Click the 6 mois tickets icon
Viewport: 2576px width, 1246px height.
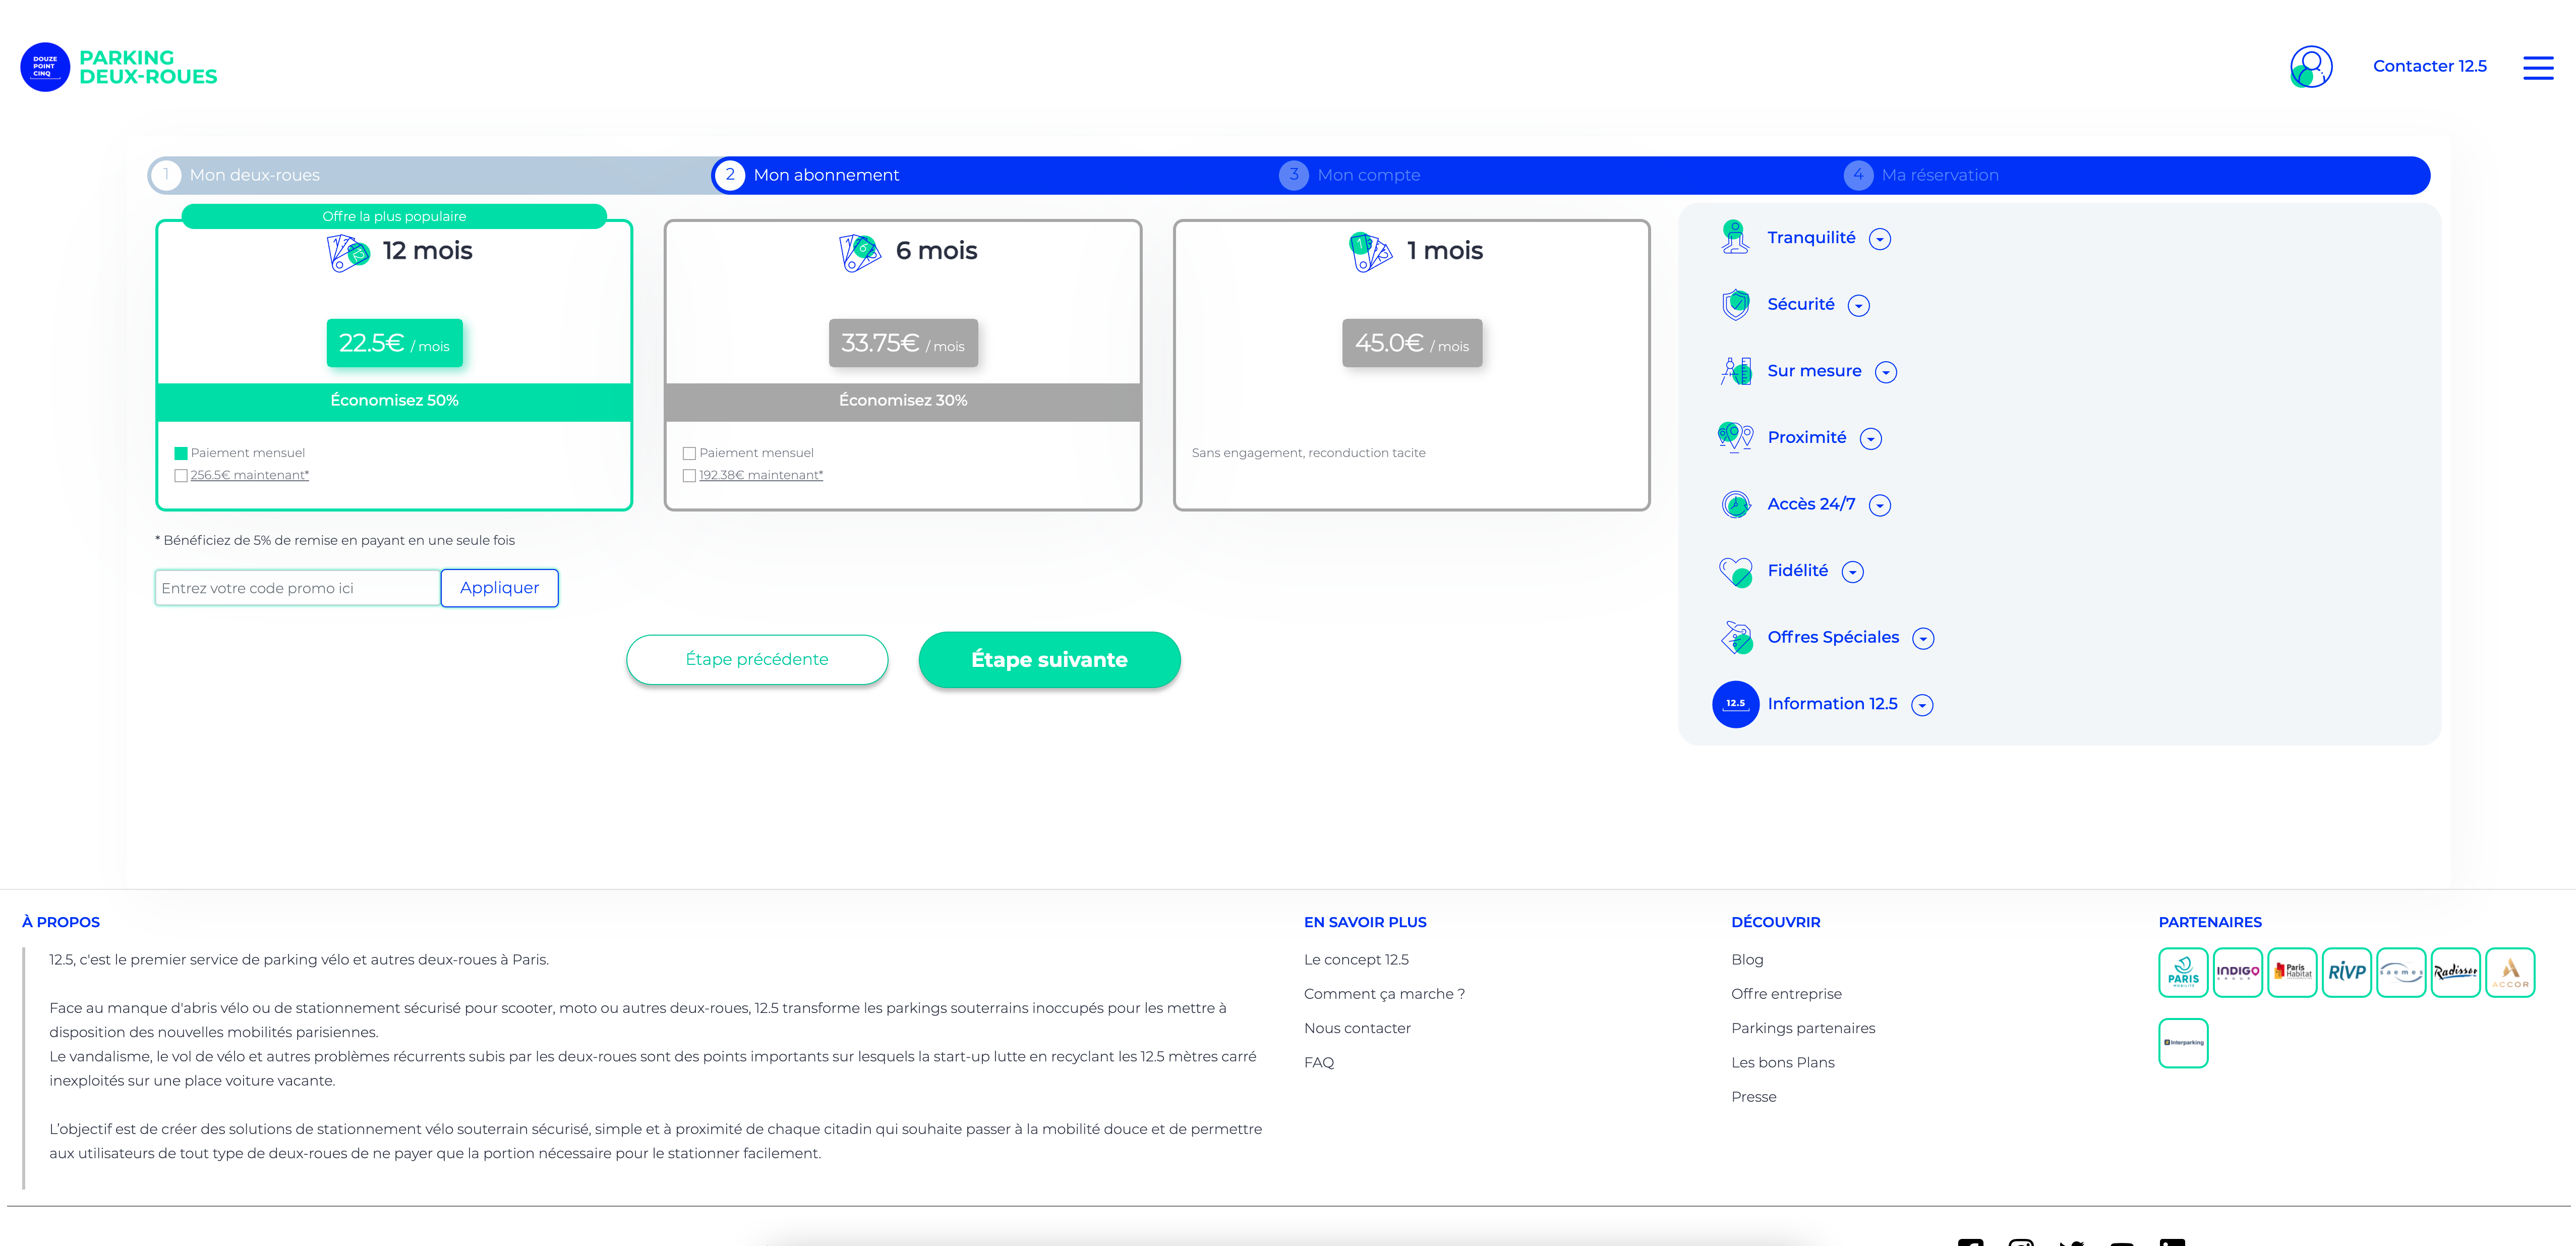(x=859, y=252)
